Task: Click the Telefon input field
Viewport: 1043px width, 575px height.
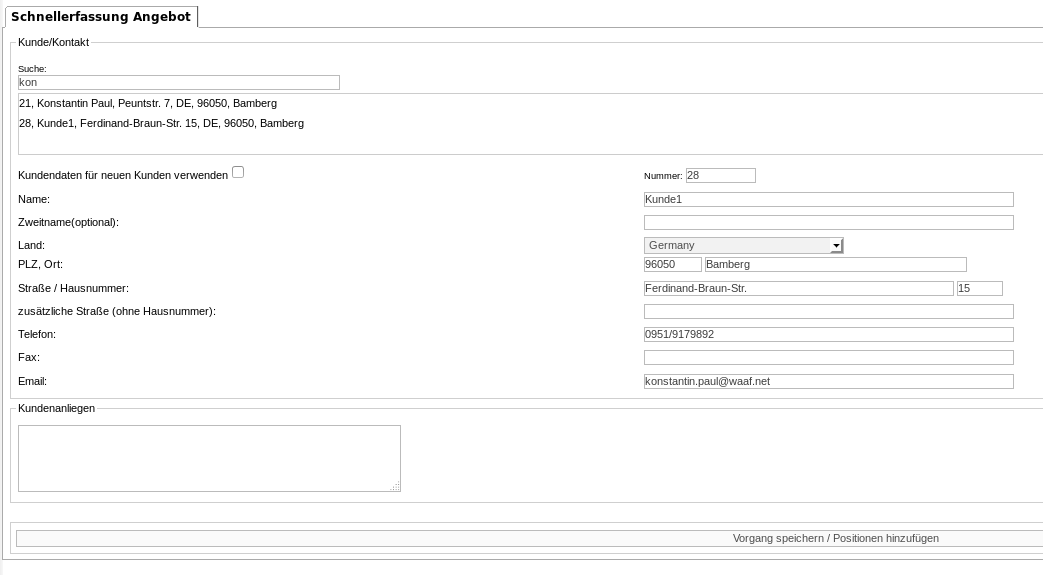Action: click(828, 334)
